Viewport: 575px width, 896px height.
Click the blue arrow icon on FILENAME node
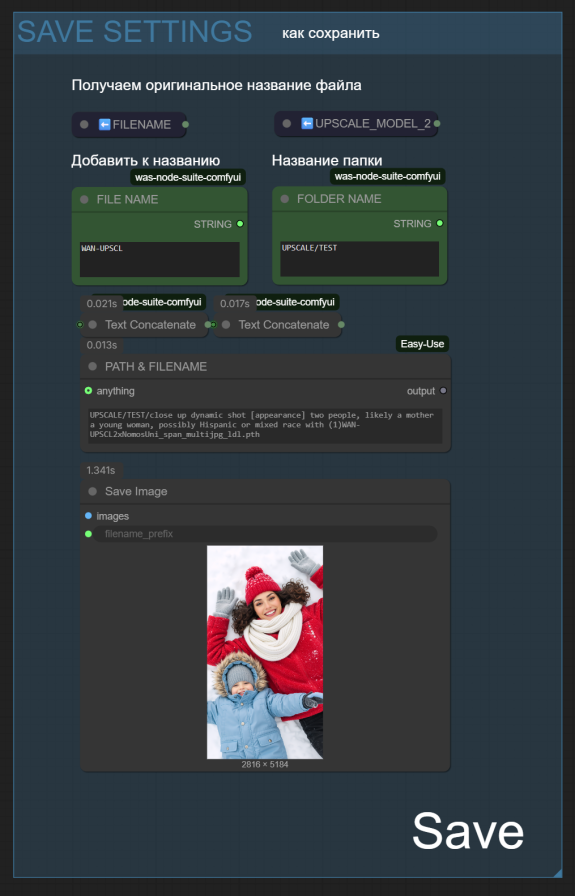point(105,124)
